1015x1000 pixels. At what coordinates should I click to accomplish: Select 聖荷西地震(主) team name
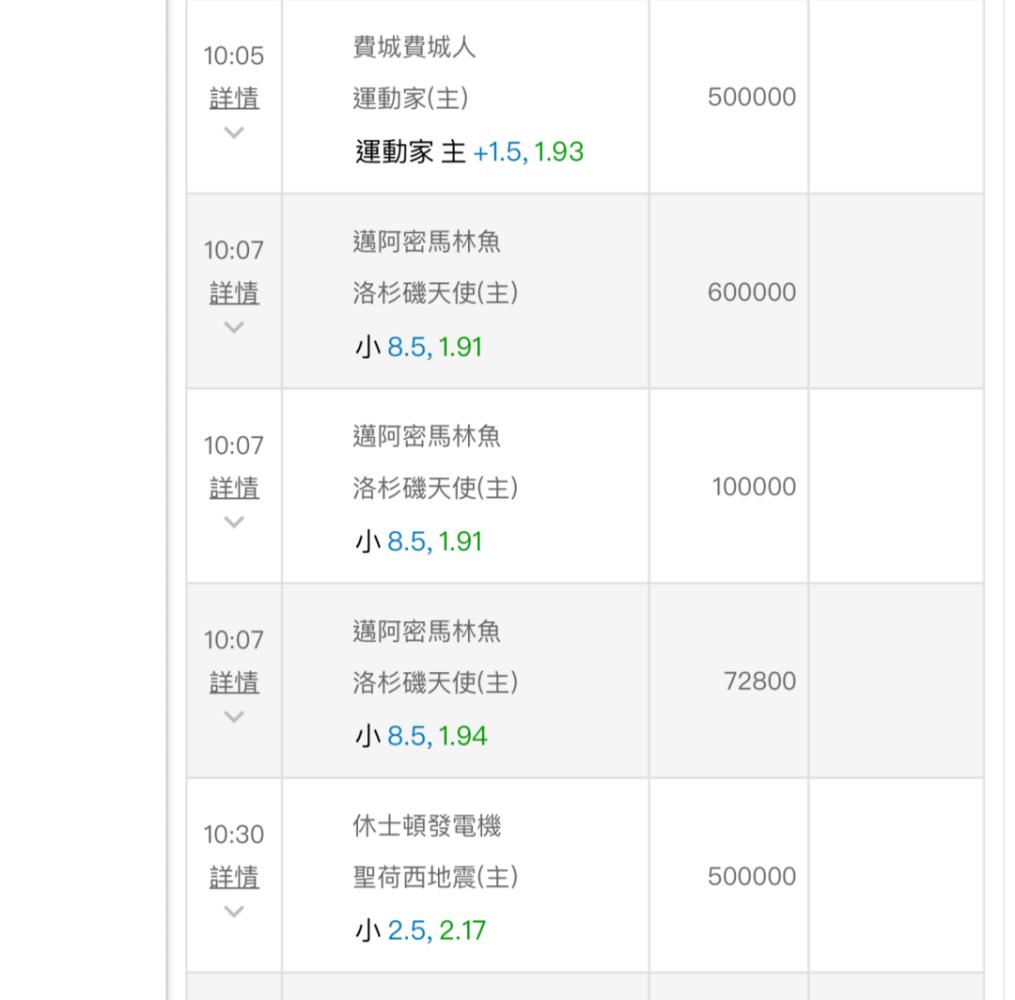435,877
